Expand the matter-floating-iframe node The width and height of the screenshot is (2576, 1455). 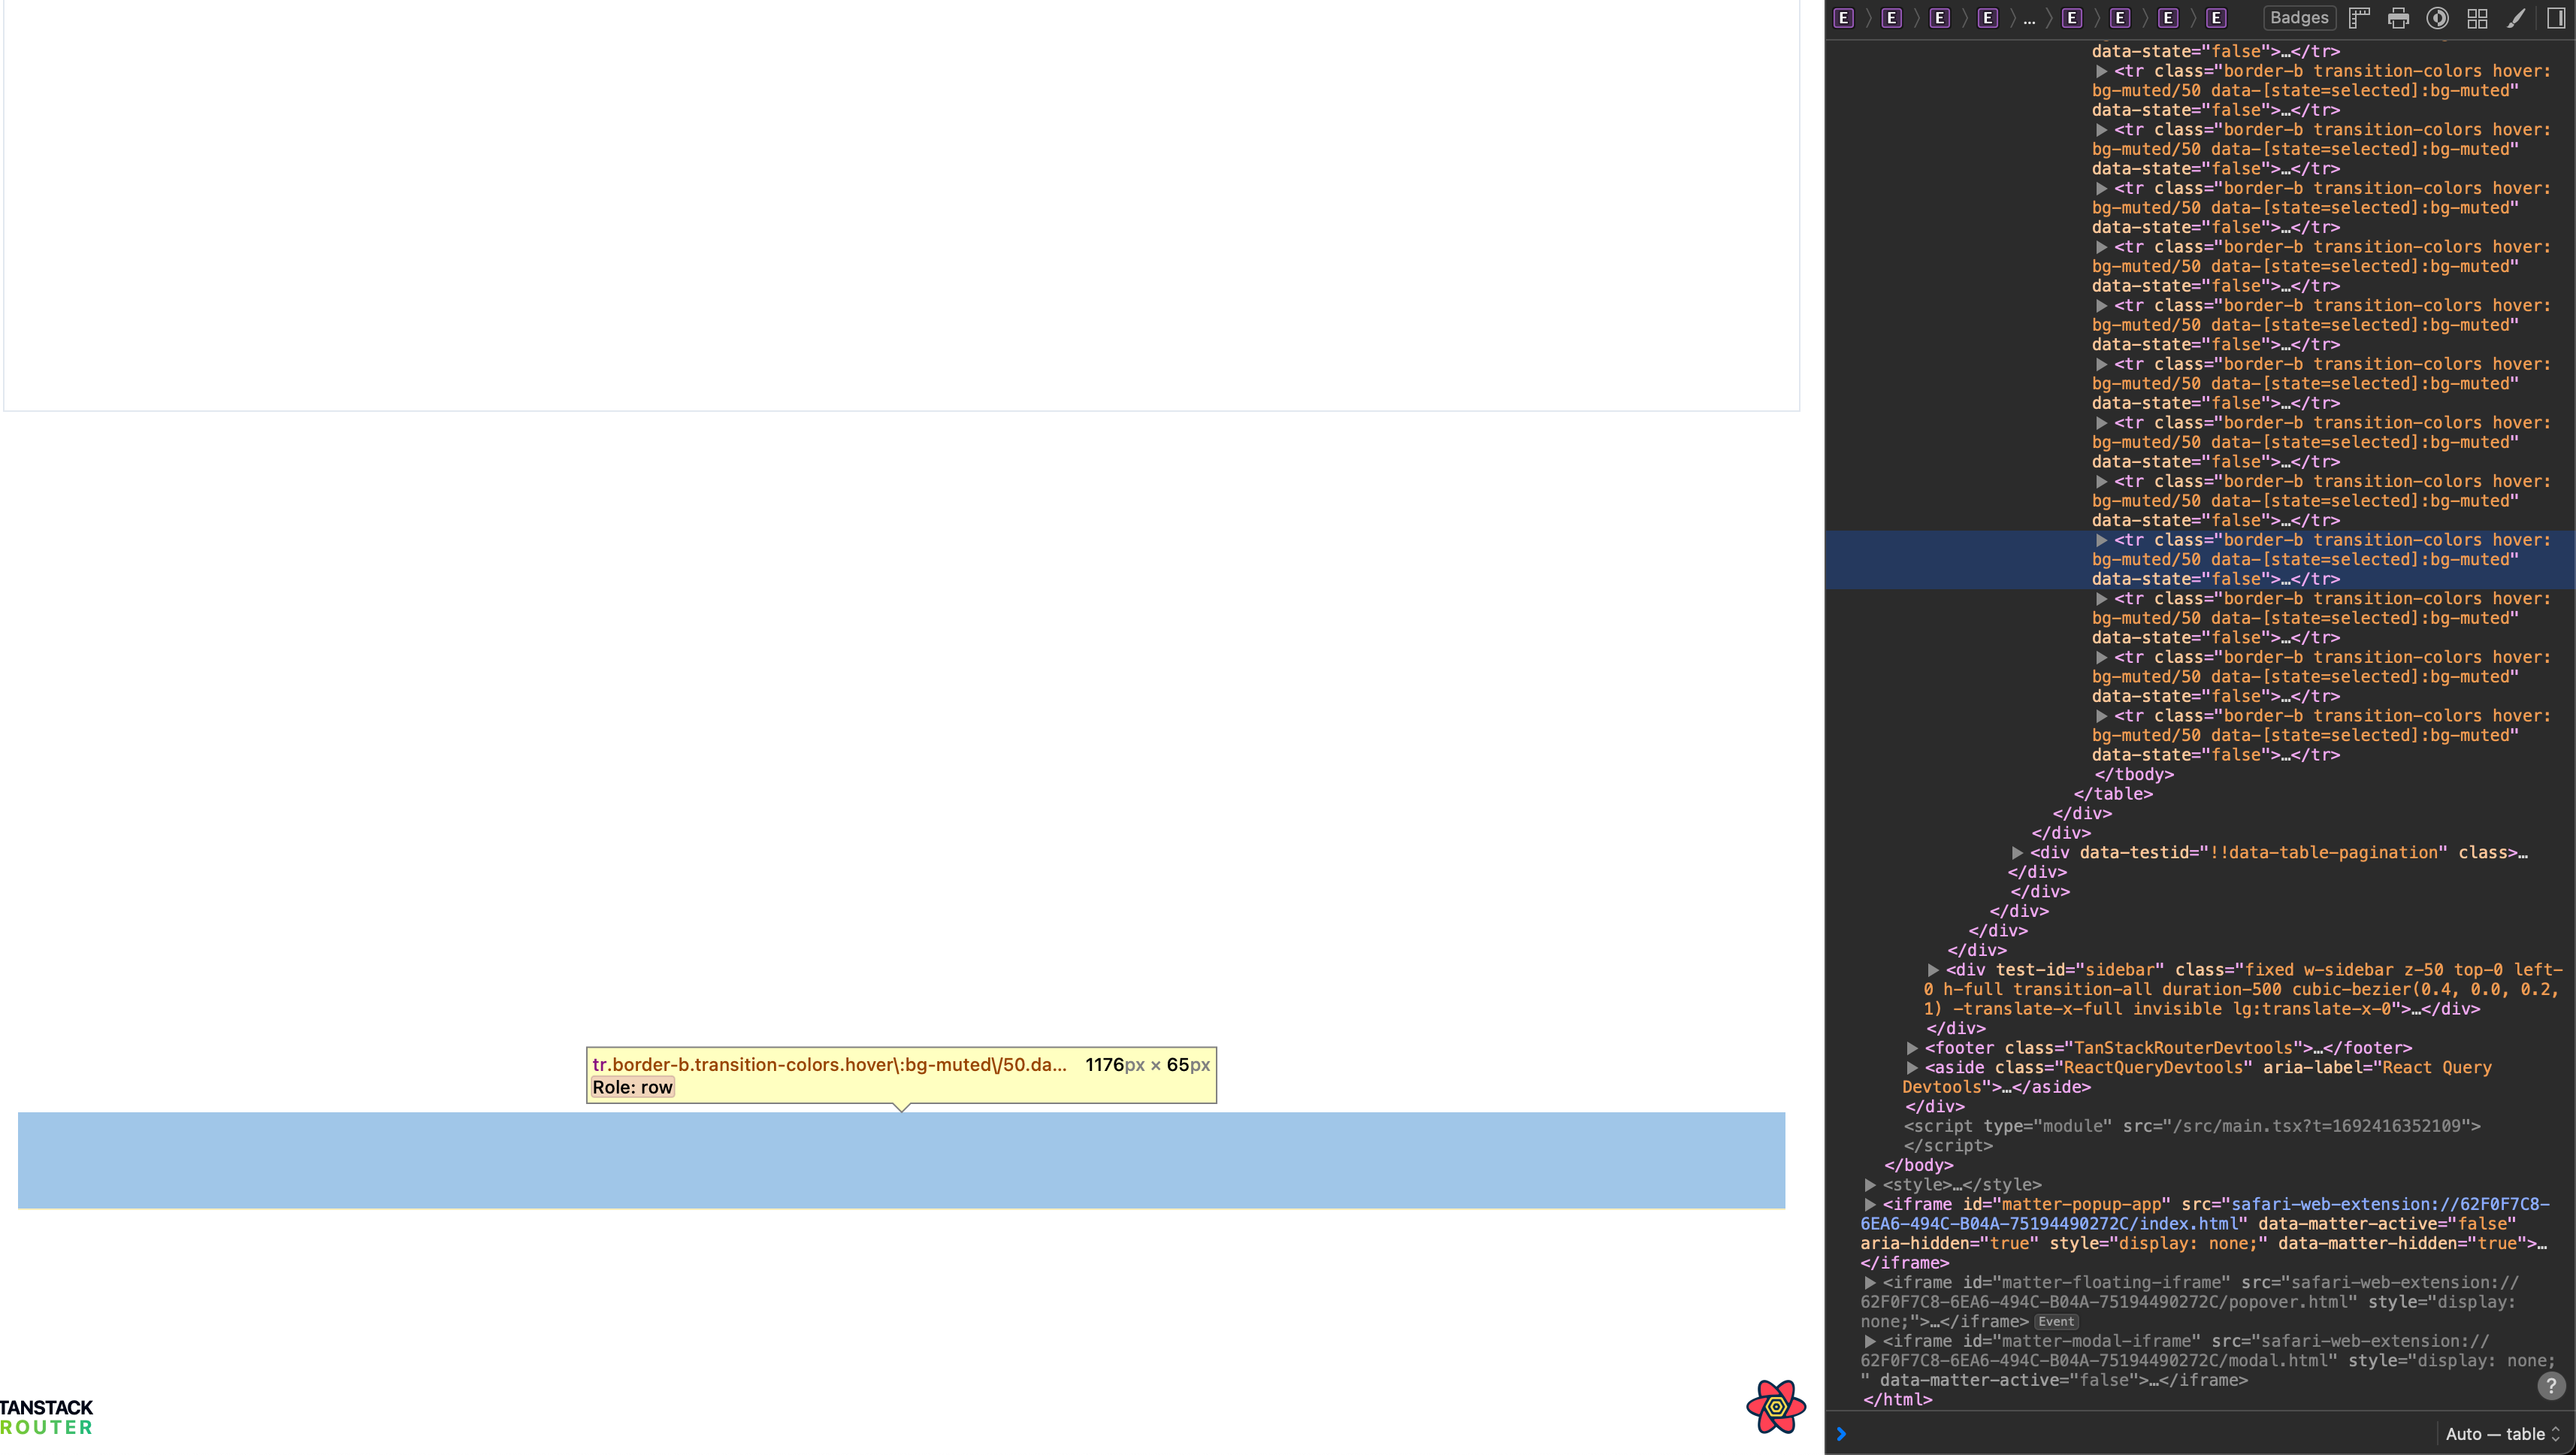tap(1870, 1283)
